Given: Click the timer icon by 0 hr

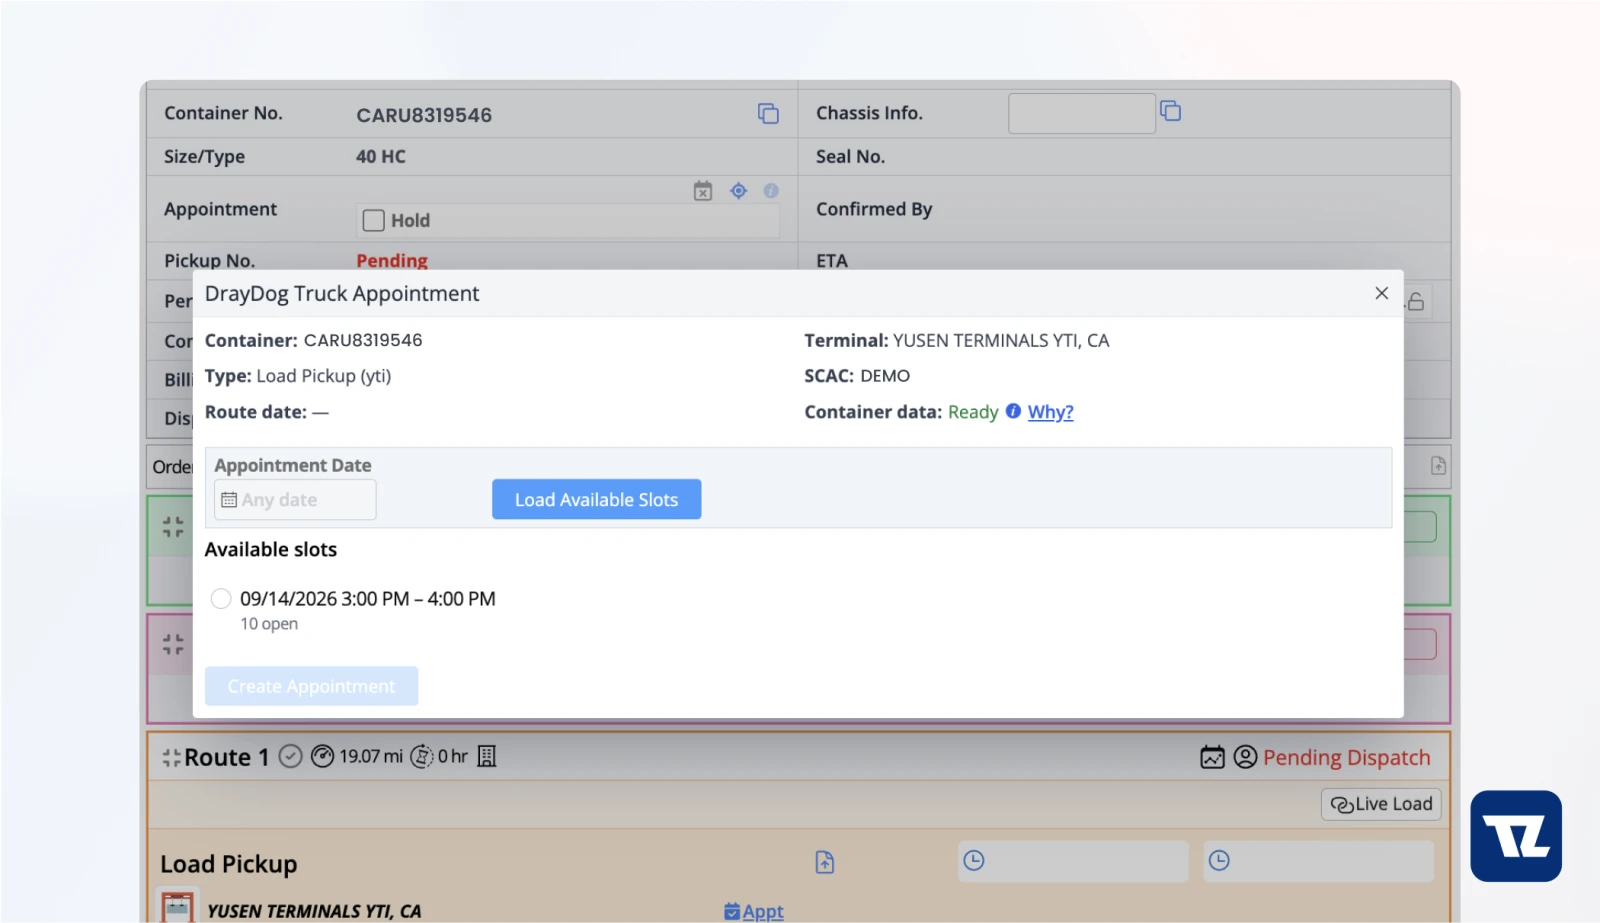Looking at the screenshot, I should [422, 757].
